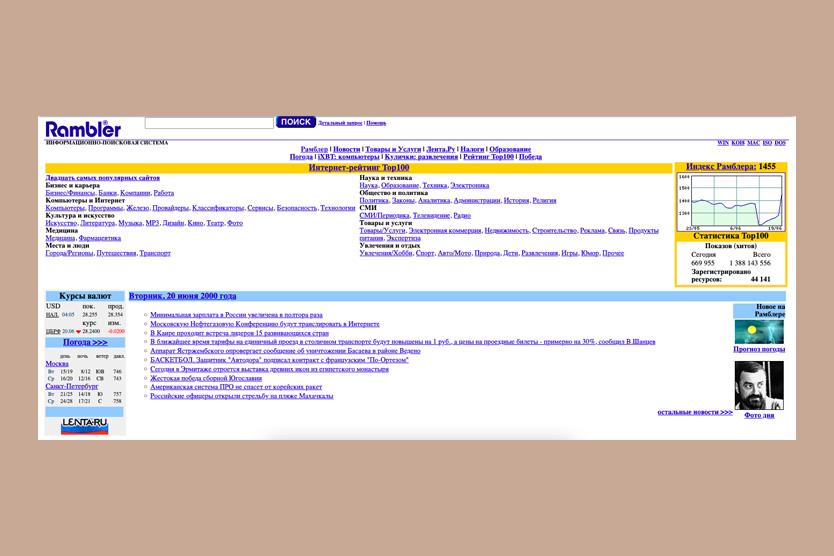Click the Rambler logo
834x556 pixels.
(83, 128)
